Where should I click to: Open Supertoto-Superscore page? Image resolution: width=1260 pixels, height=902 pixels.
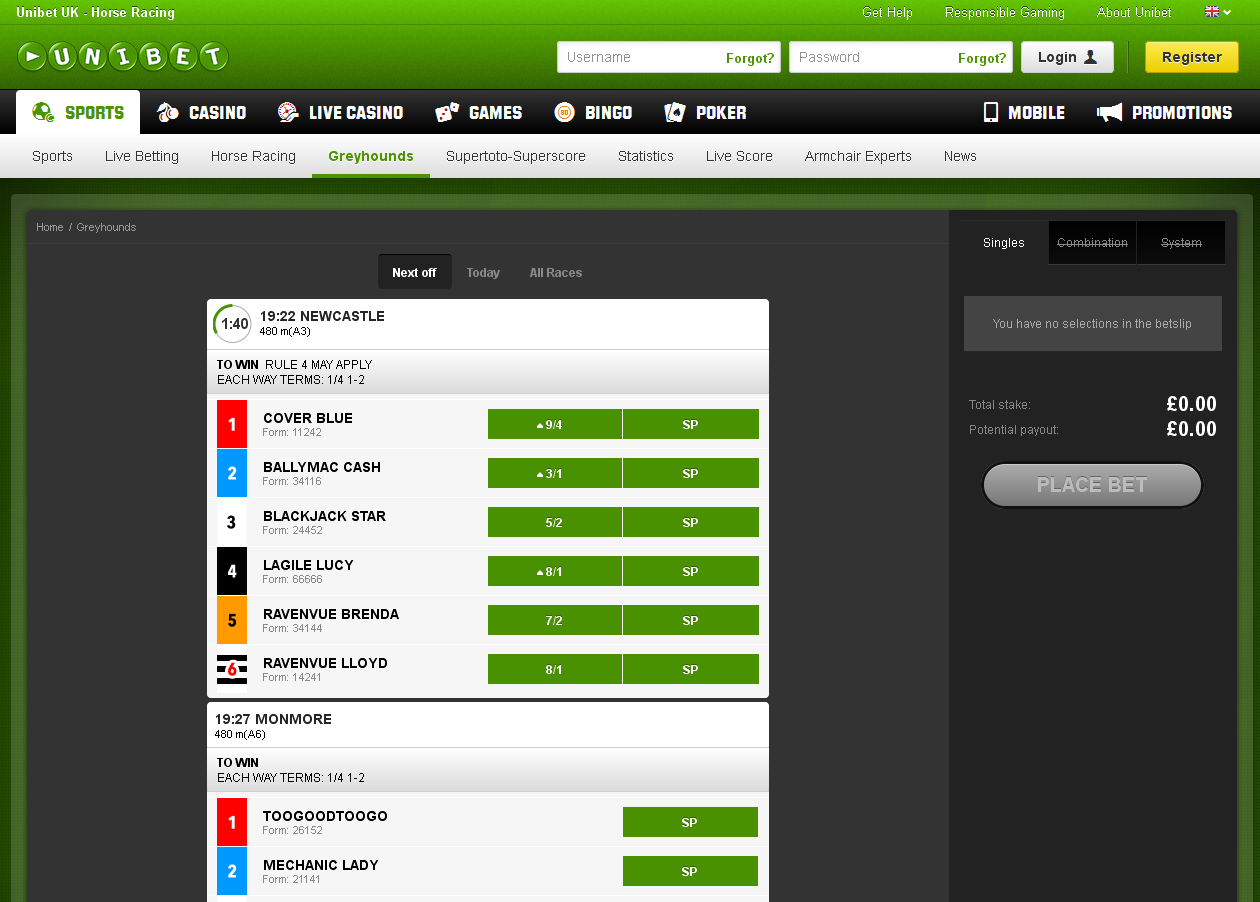click(x=516, y=156)
